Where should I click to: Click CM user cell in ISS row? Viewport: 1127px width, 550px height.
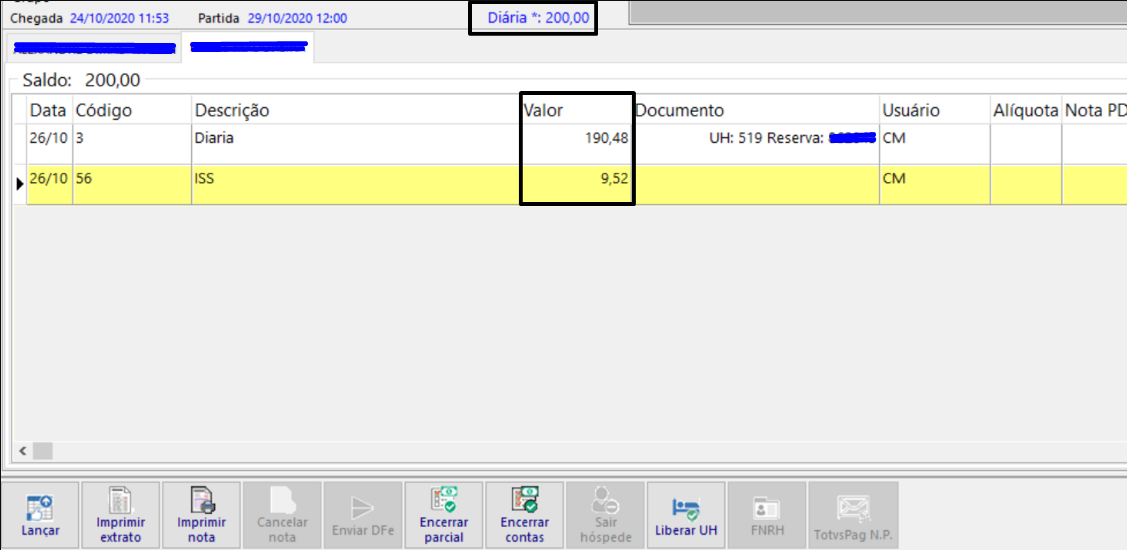934,185
